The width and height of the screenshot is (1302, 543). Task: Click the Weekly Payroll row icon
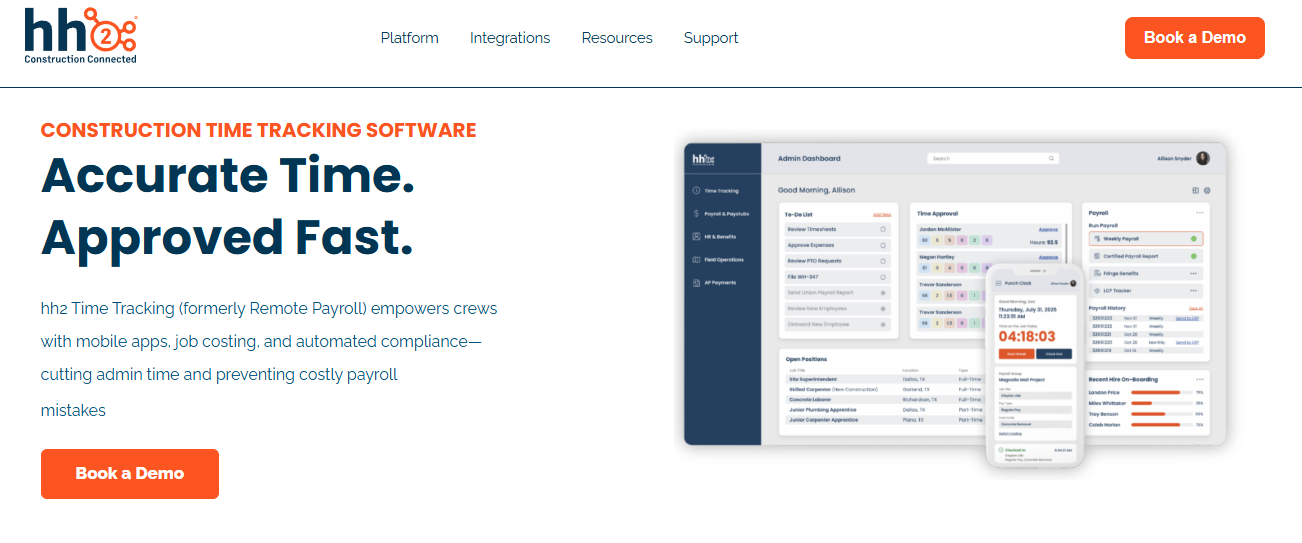[1096, 239]
